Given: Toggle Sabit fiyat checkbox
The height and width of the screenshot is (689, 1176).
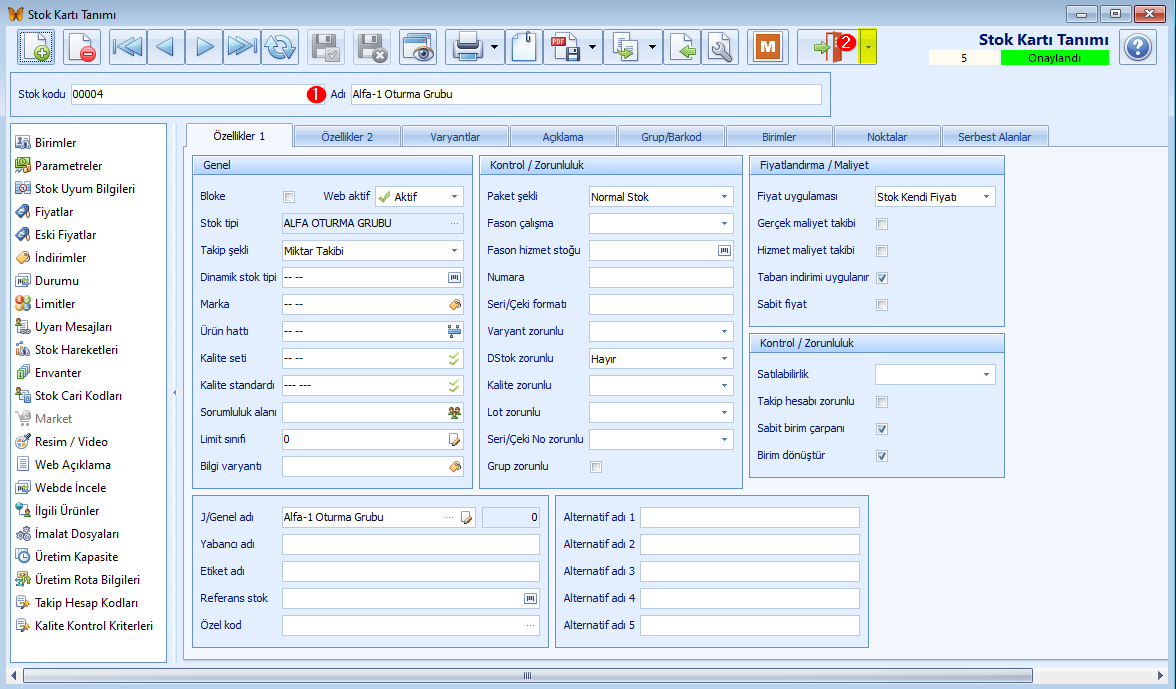Looking at the screenshot, I should pos(882,305).
